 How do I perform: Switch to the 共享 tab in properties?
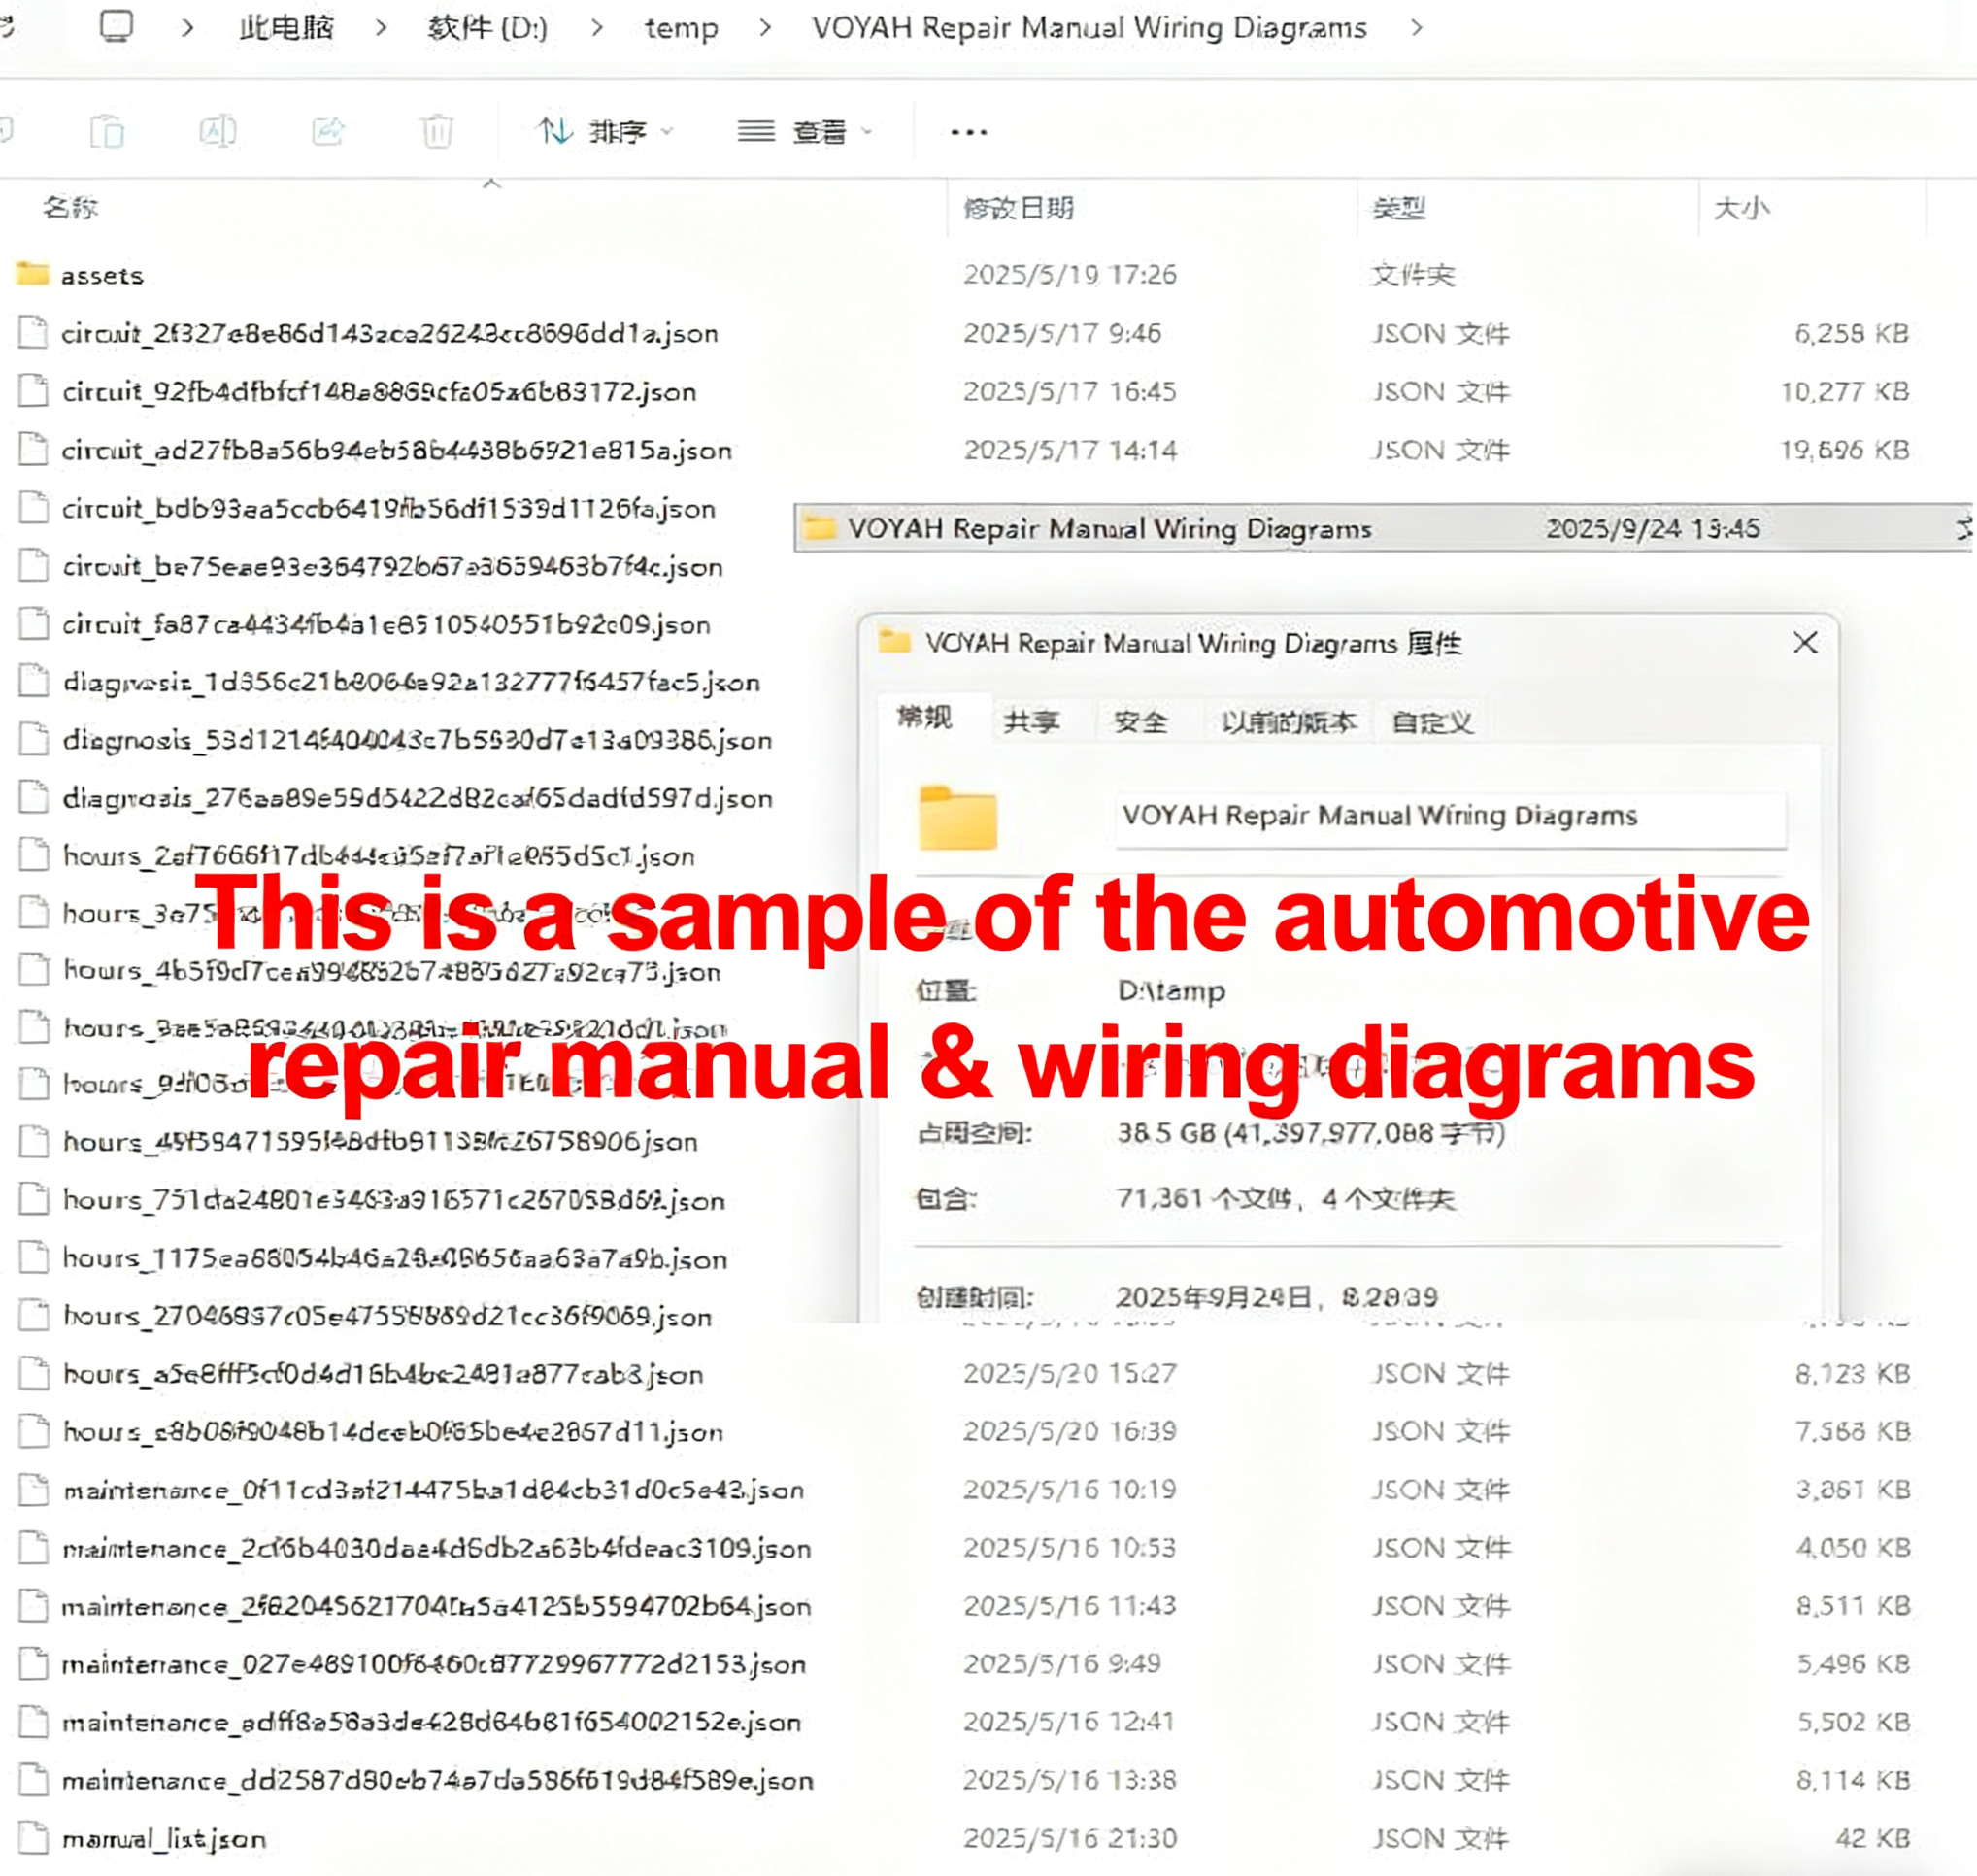[x=1030, y=721]
